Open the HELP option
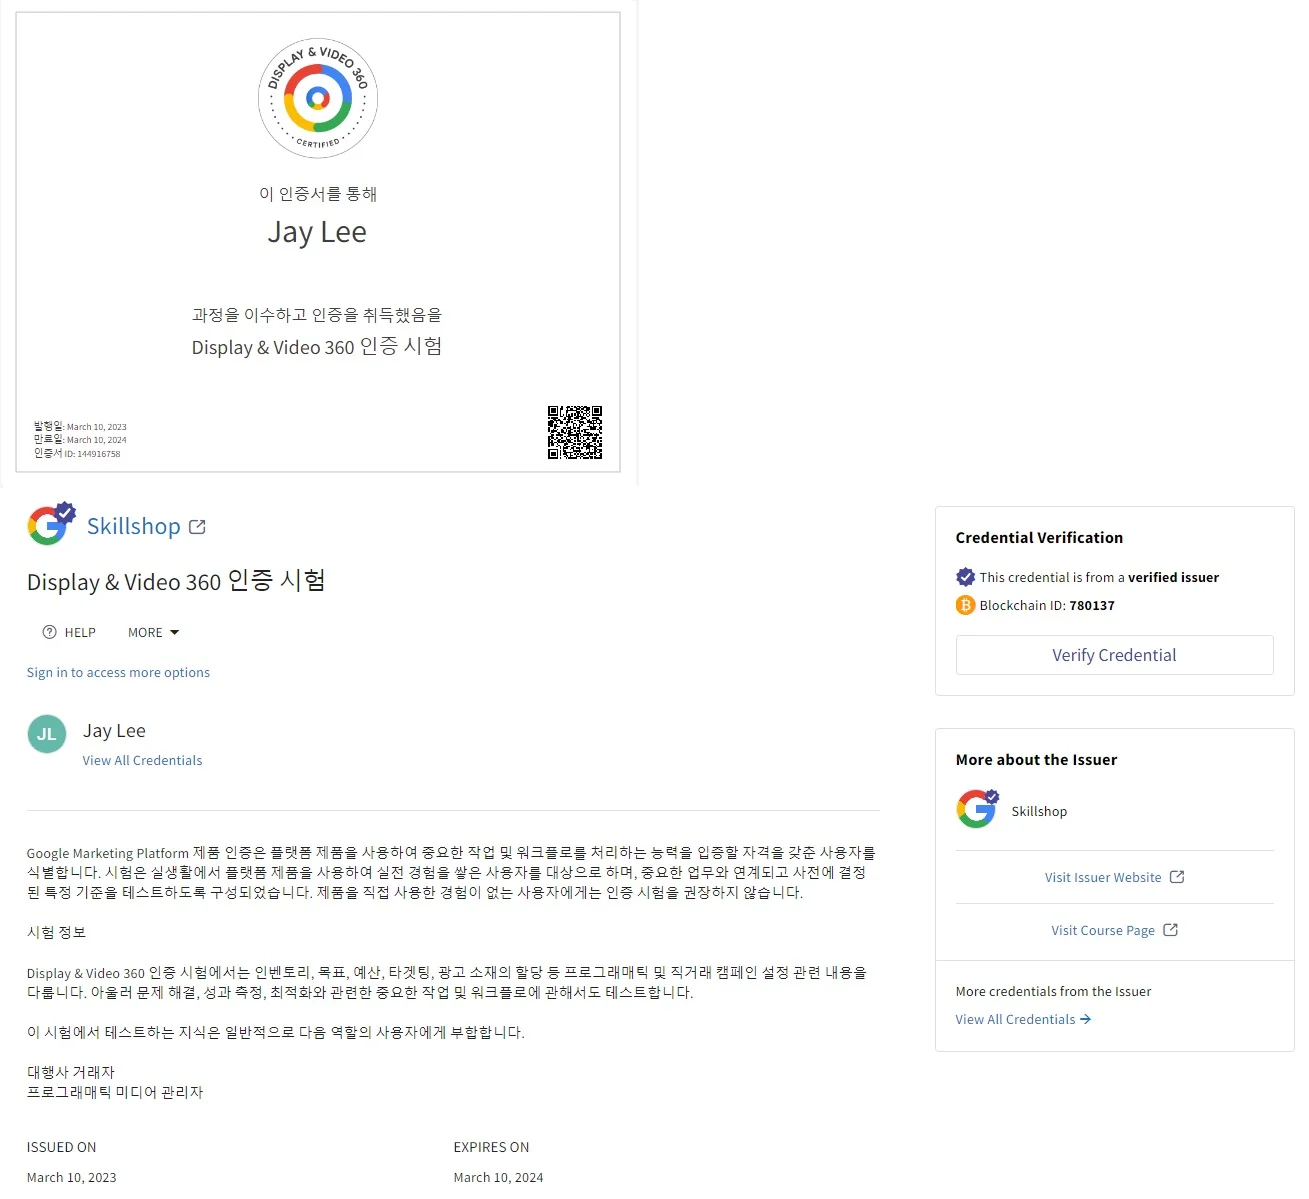 coord(69,632)
